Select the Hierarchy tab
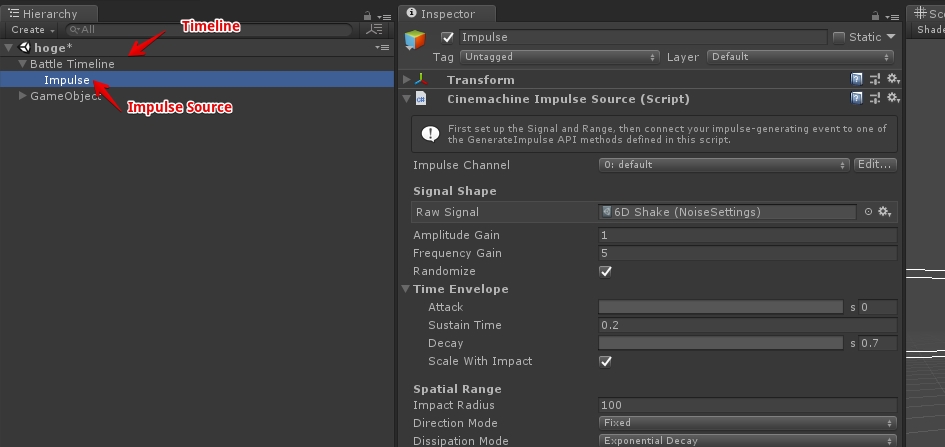This screenshot has height=447, width=945. pyautogui.click(x=49, y=14)
